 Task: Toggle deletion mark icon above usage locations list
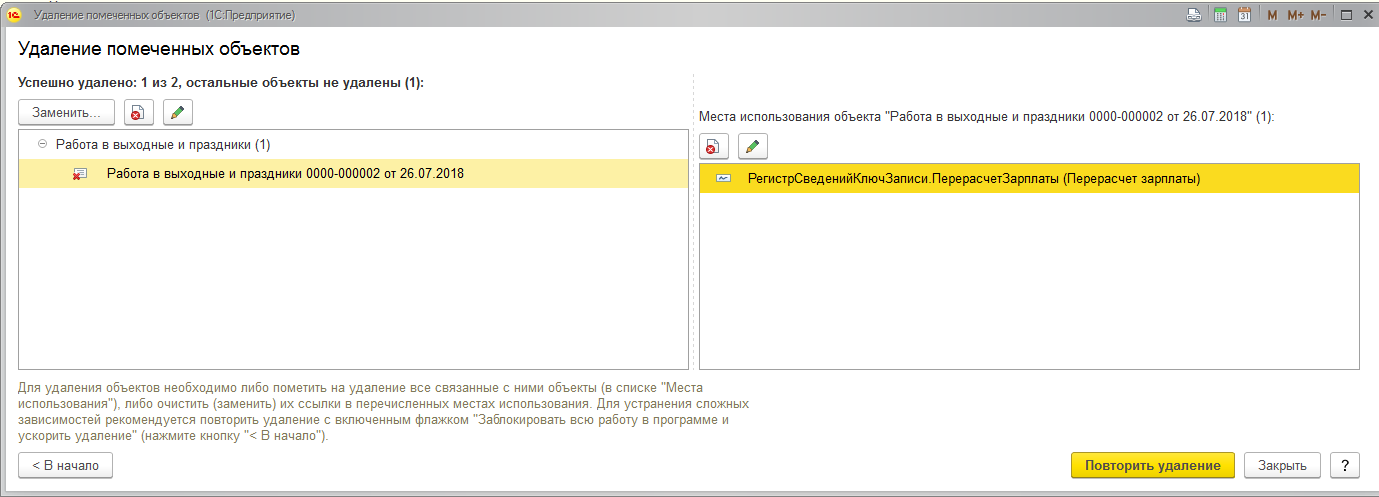point(713,147)
